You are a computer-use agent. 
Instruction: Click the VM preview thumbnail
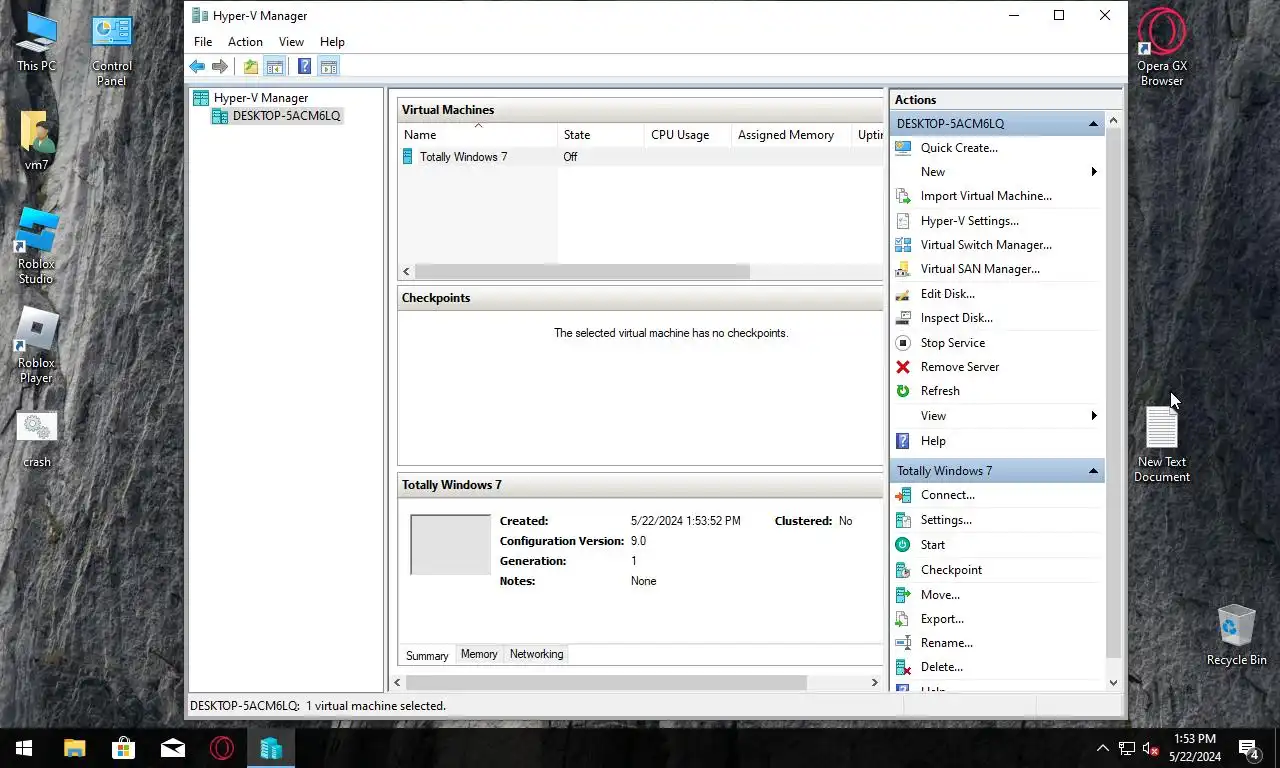pos(451,545)
